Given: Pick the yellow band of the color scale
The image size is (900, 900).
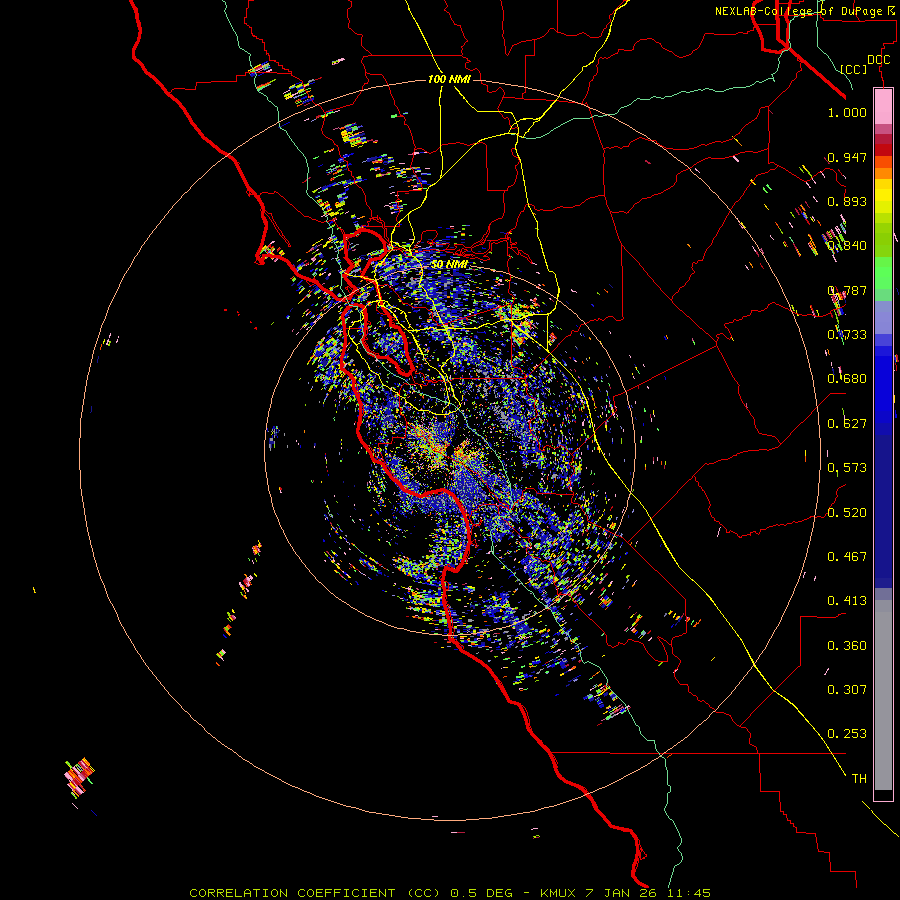Looking at the screenshot, I should pos(883,195).
